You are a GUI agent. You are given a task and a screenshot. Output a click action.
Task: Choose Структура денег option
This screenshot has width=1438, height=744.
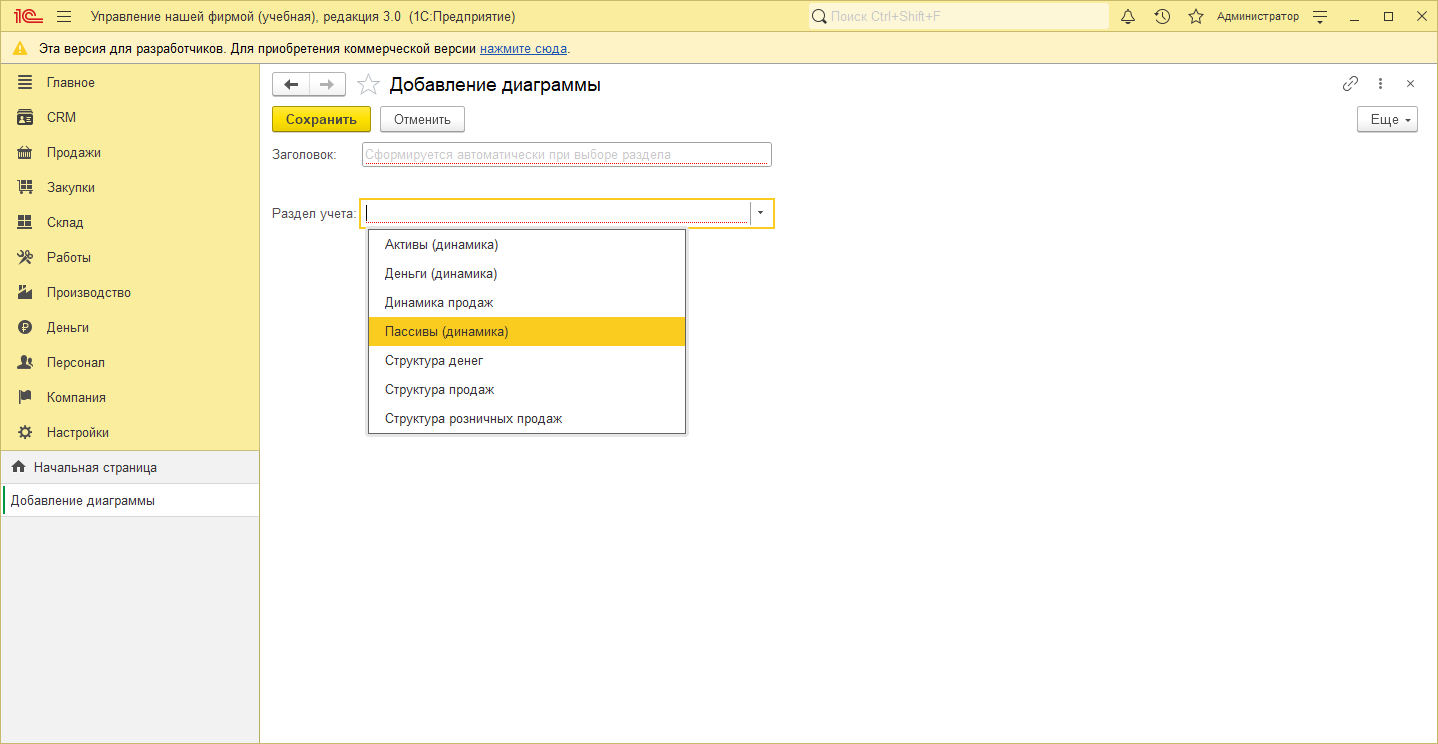point(527,360)
